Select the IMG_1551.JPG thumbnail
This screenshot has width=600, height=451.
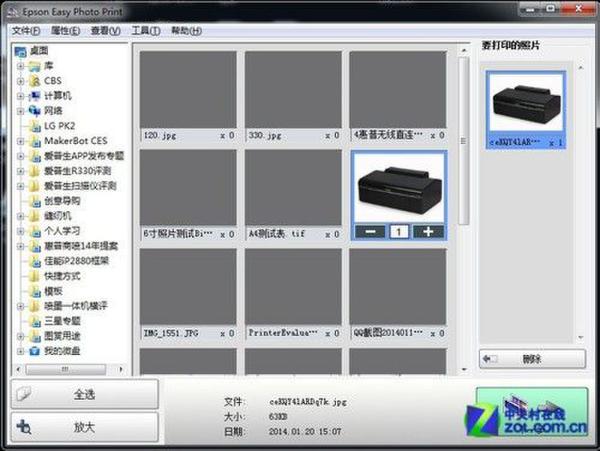(x=188, y=287)
